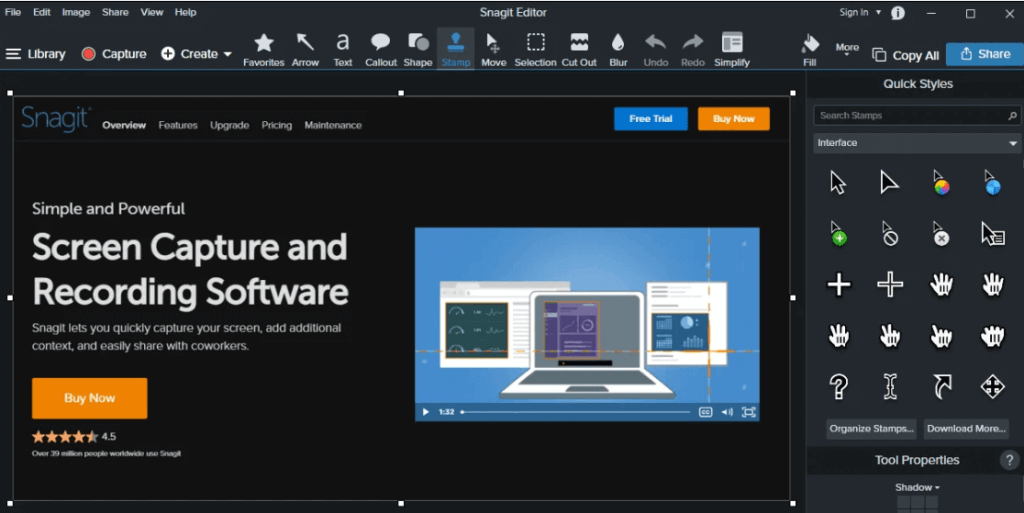Select the Stamp tool
Viewport: 1024px width, 513px height.
(456, 50)
